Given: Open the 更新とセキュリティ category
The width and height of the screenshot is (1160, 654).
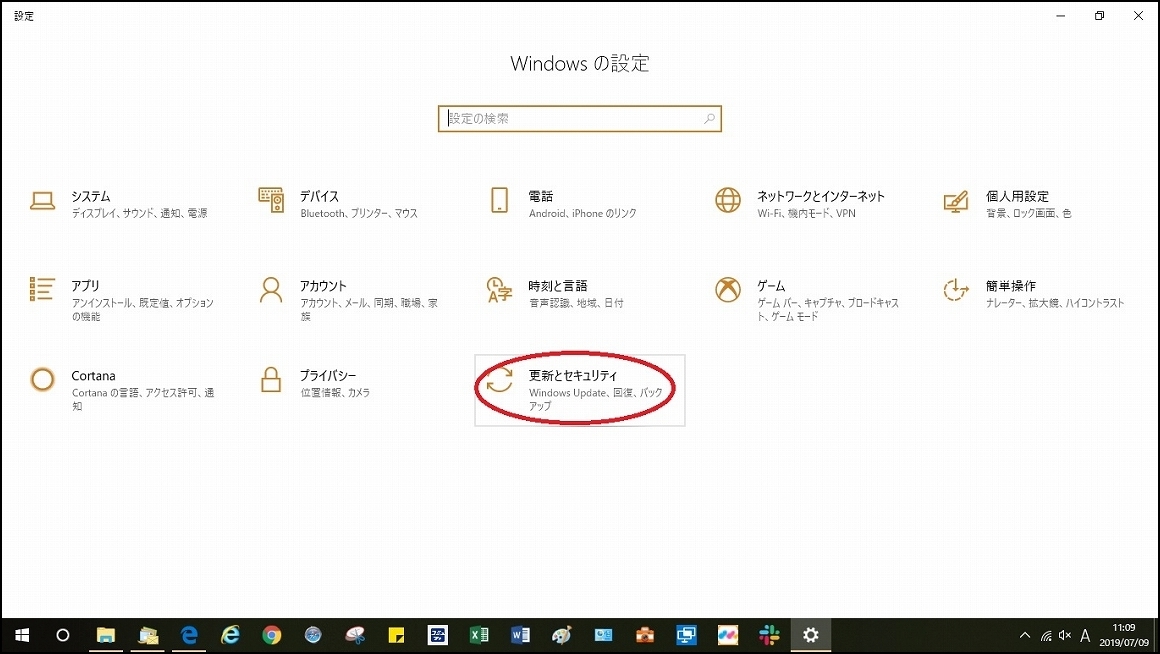Looking at the screenshot, I should click(x=580, y=390).
